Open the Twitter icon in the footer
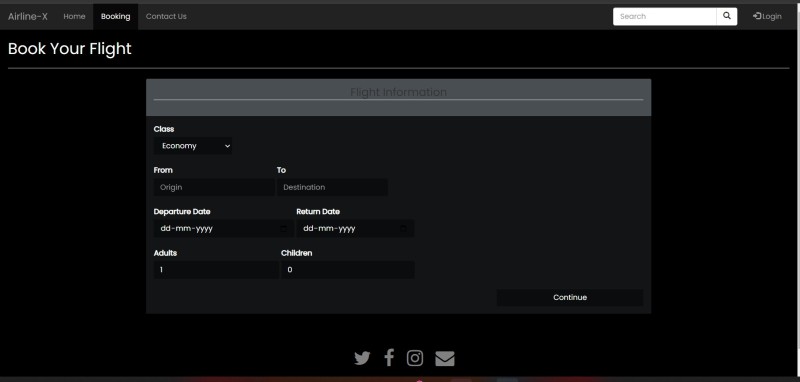Screen dimensions: 800x382 (362, 358)
